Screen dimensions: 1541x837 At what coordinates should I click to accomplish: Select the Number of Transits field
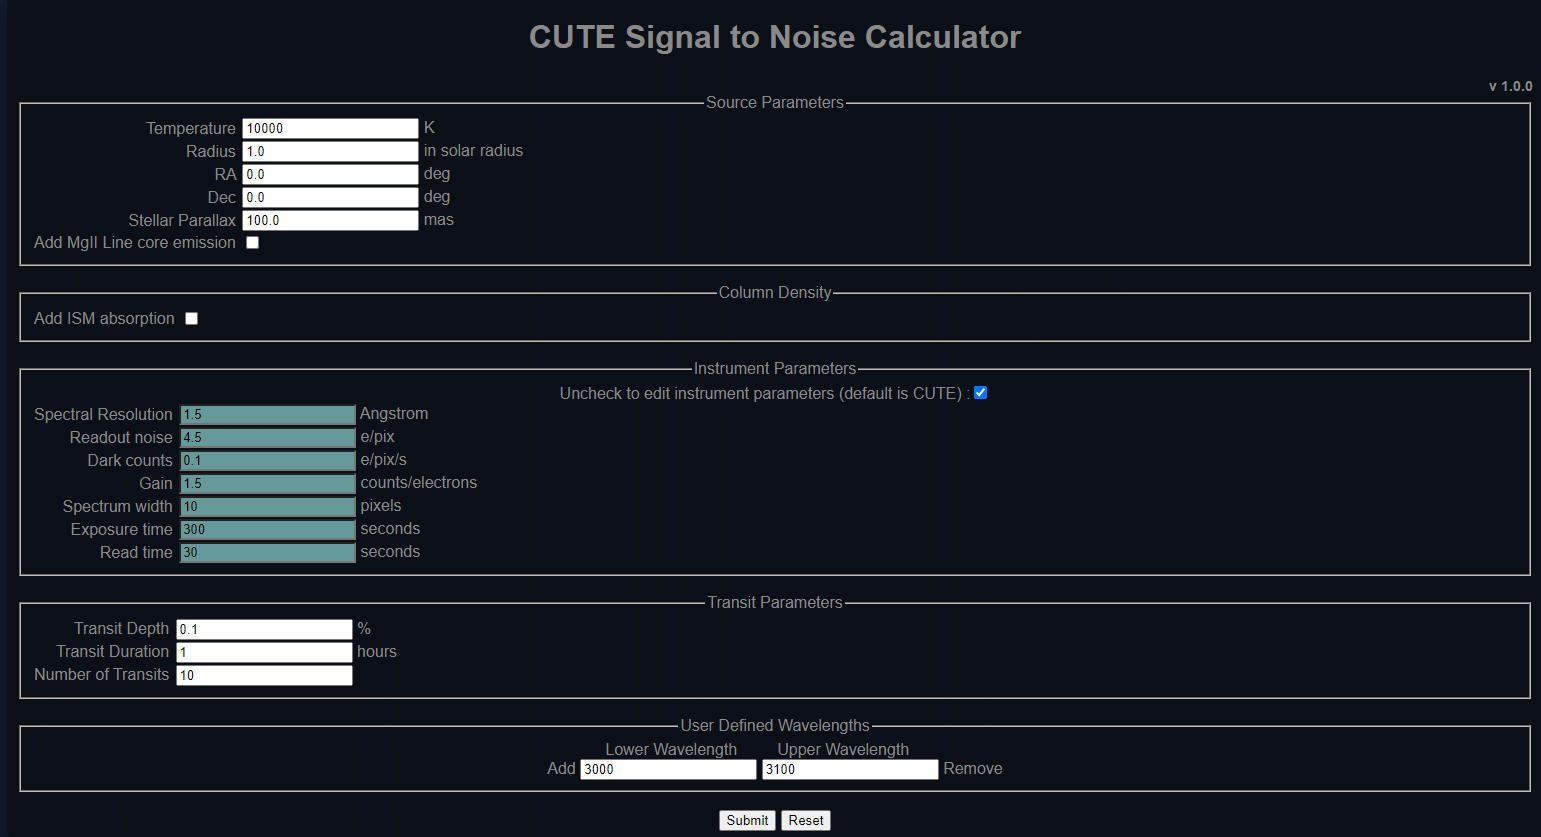pos(265,675)
